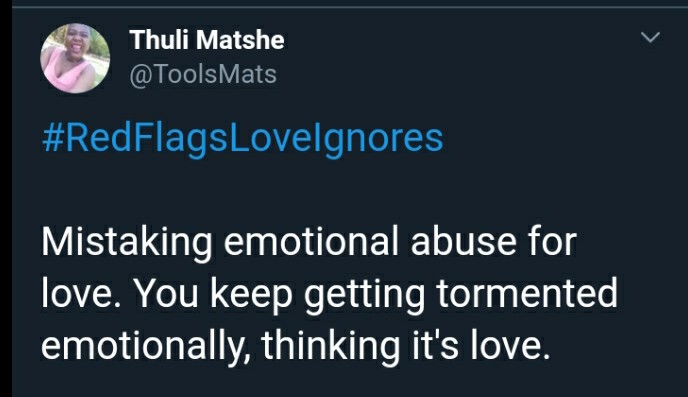Tap the tweet's last line 'emotionally, thinking'
This screenshot has height=397, width=688.
click(x=295, y=346)
